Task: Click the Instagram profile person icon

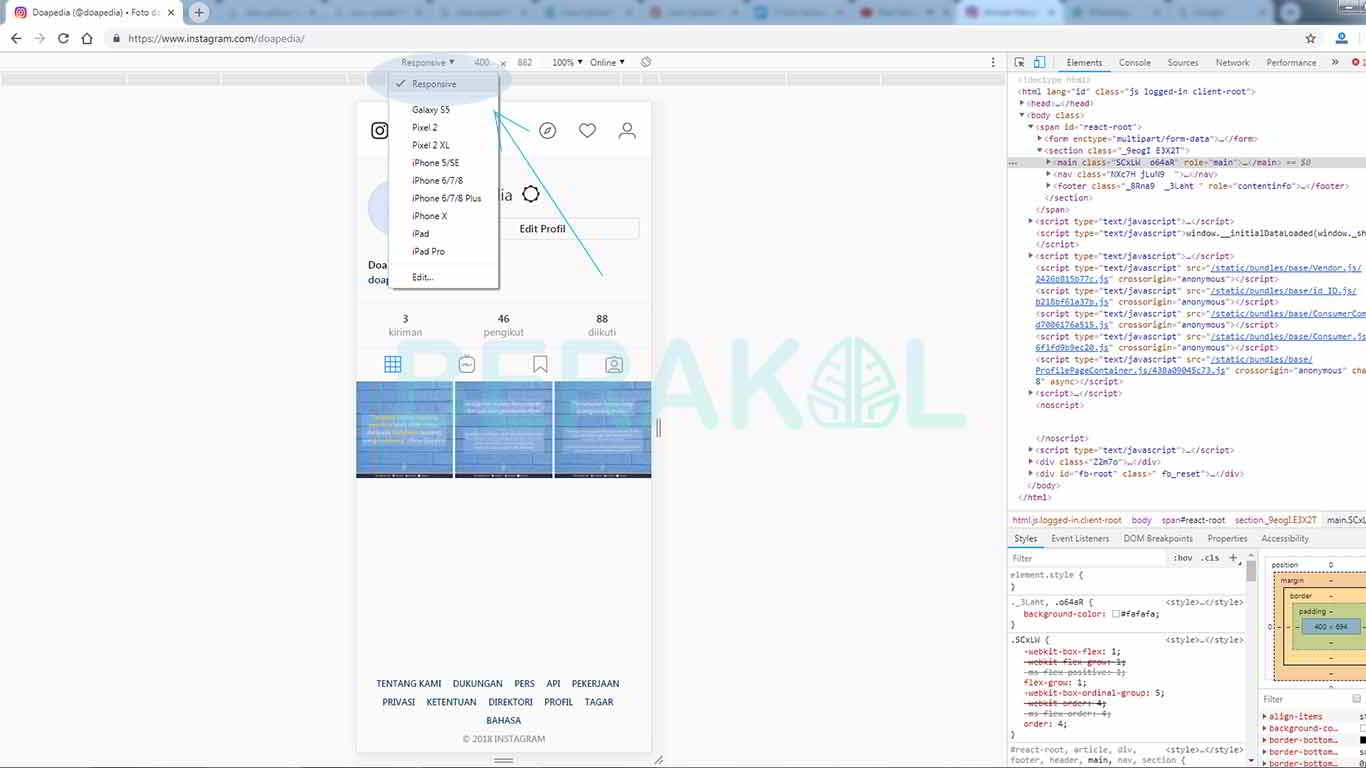Action: pyautogui.click(x=627, y=131)
